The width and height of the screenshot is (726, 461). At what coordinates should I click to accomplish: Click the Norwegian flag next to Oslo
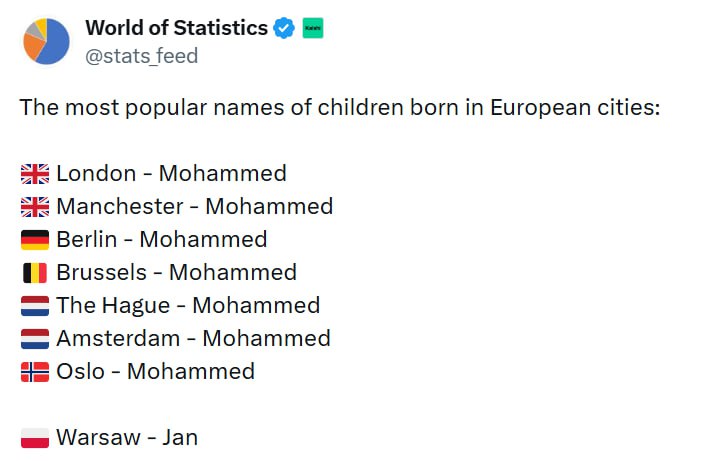point(34,372)
